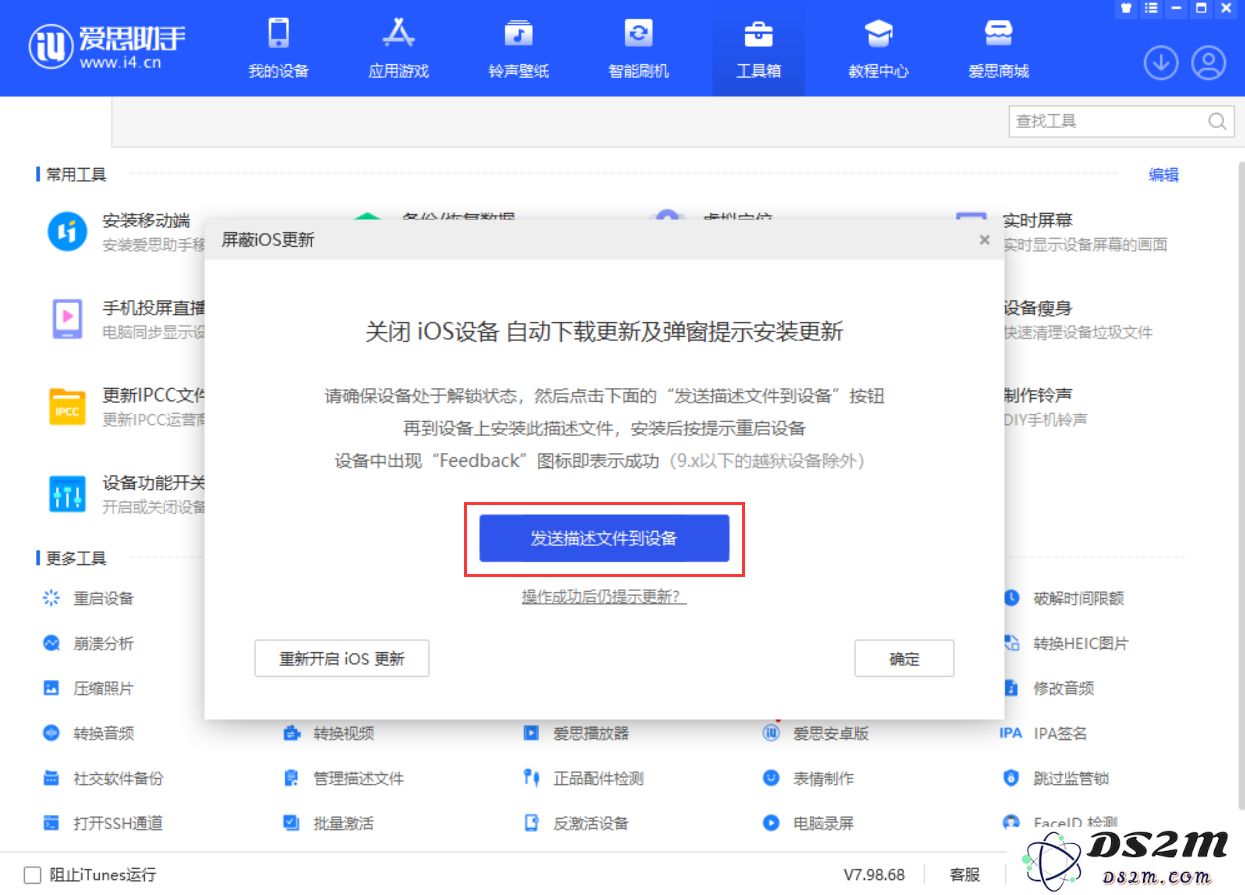This screenshot has height=895, width=1245.
Task: Click the 重新开启 iOS 更新 button
Action: click(342, 659)
